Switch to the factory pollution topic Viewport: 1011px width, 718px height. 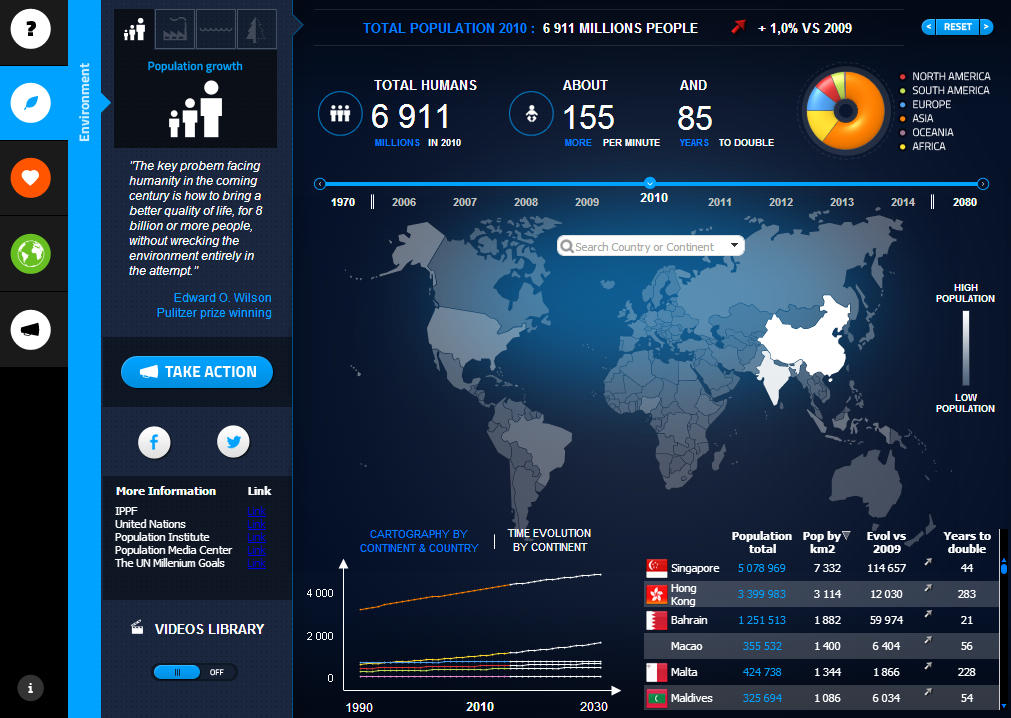click(176, 29)
